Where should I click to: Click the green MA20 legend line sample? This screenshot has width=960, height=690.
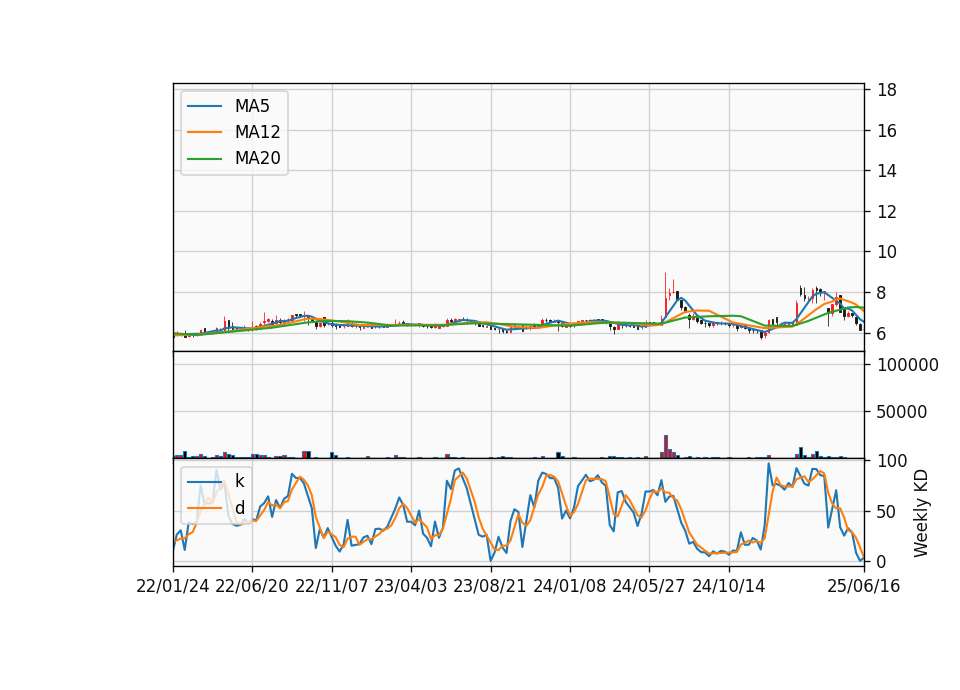[204, 158]
